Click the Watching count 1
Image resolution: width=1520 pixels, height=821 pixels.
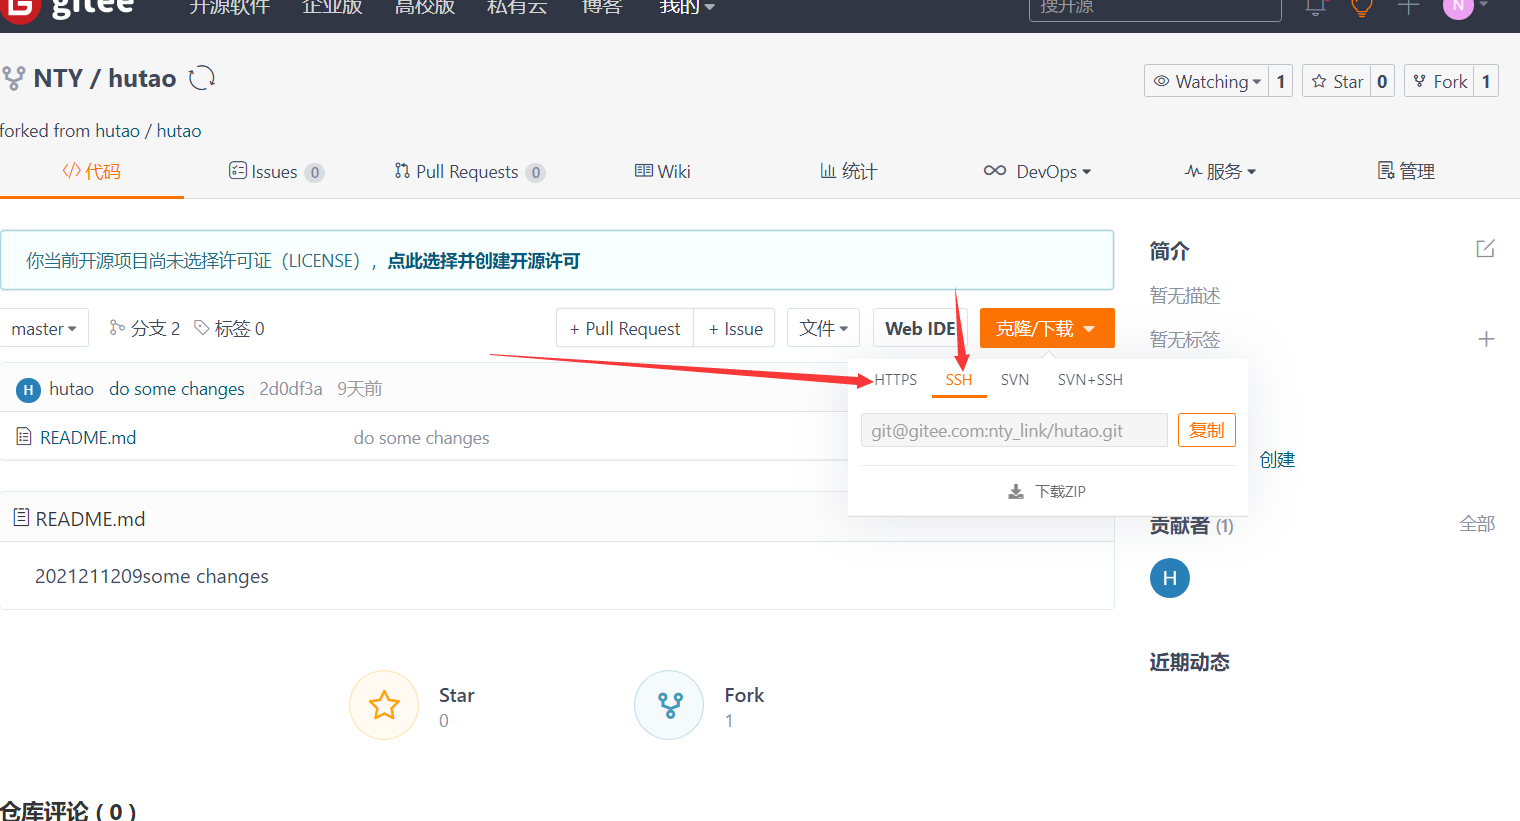click(1281, 81)
